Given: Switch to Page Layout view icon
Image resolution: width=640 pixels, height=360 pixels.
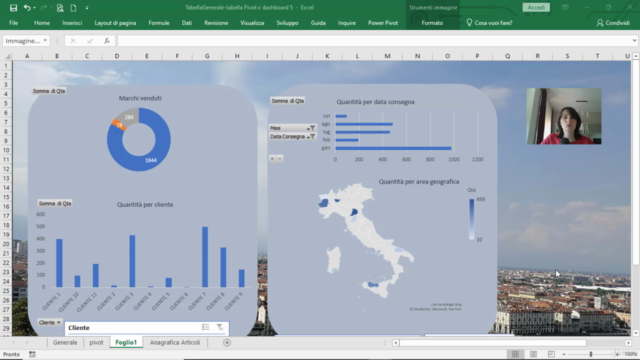Looking at the screenshot, I should click(533, 354).
